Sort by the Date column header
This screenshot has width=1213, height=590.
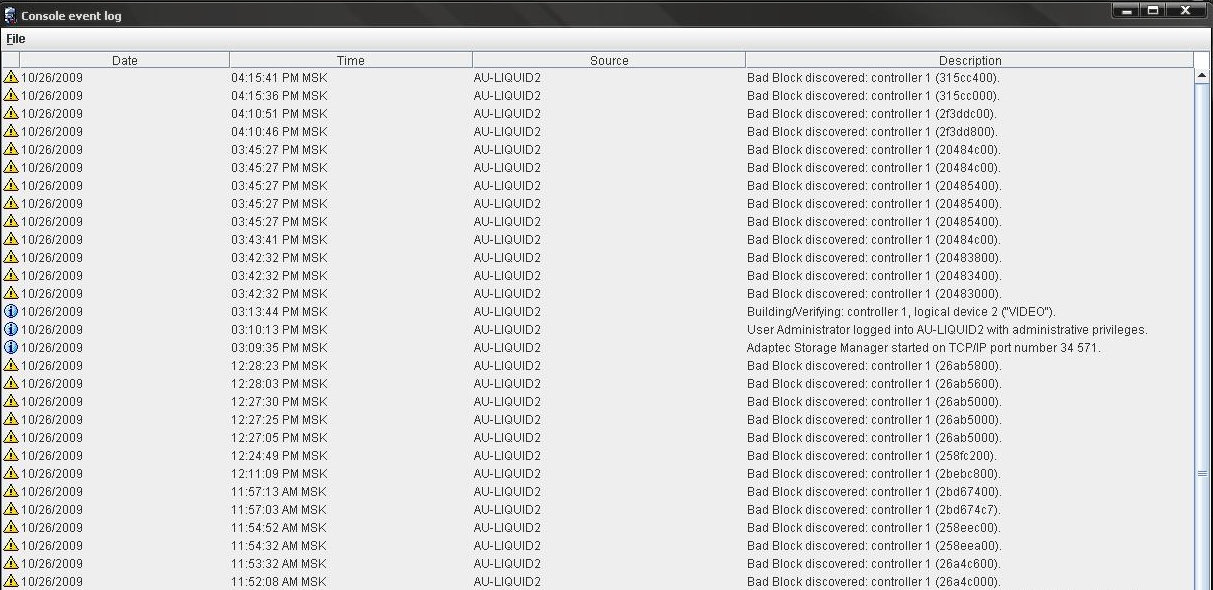coord(125,60)
